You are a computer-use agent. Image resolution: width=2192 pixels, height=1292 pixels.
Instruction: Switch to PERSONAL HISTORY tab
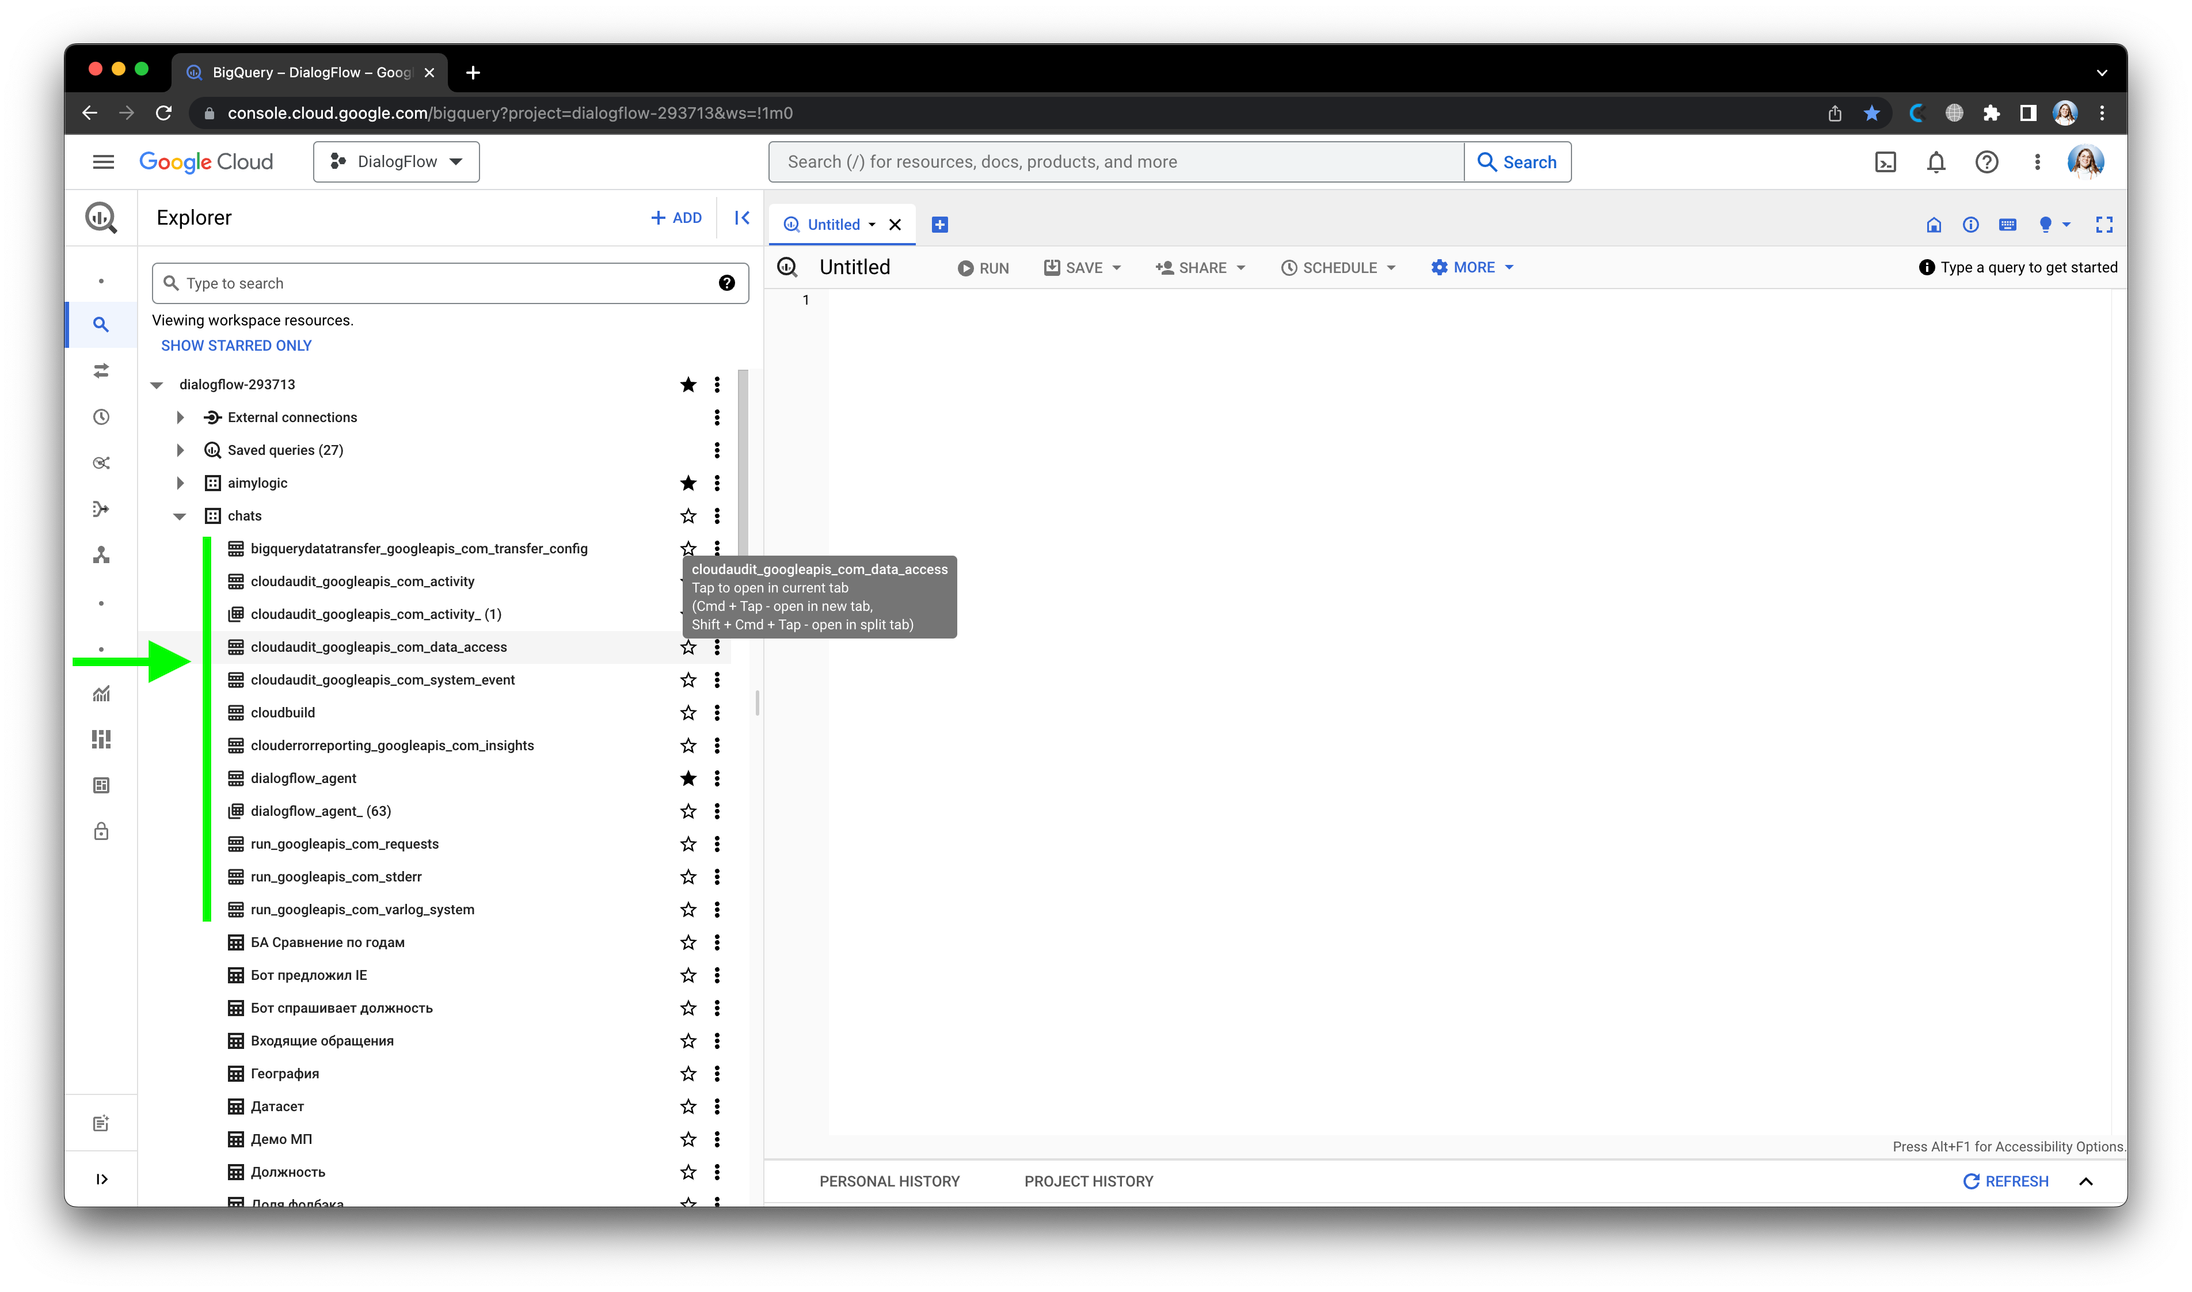889,1181
